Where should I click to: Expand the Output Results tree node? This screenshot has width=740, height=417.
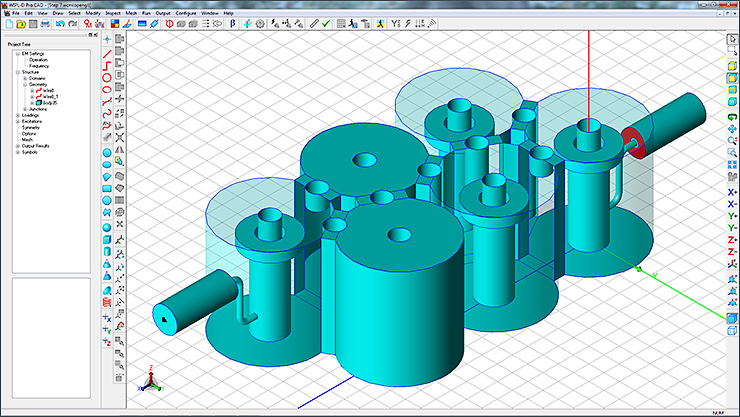click(17, 146)
